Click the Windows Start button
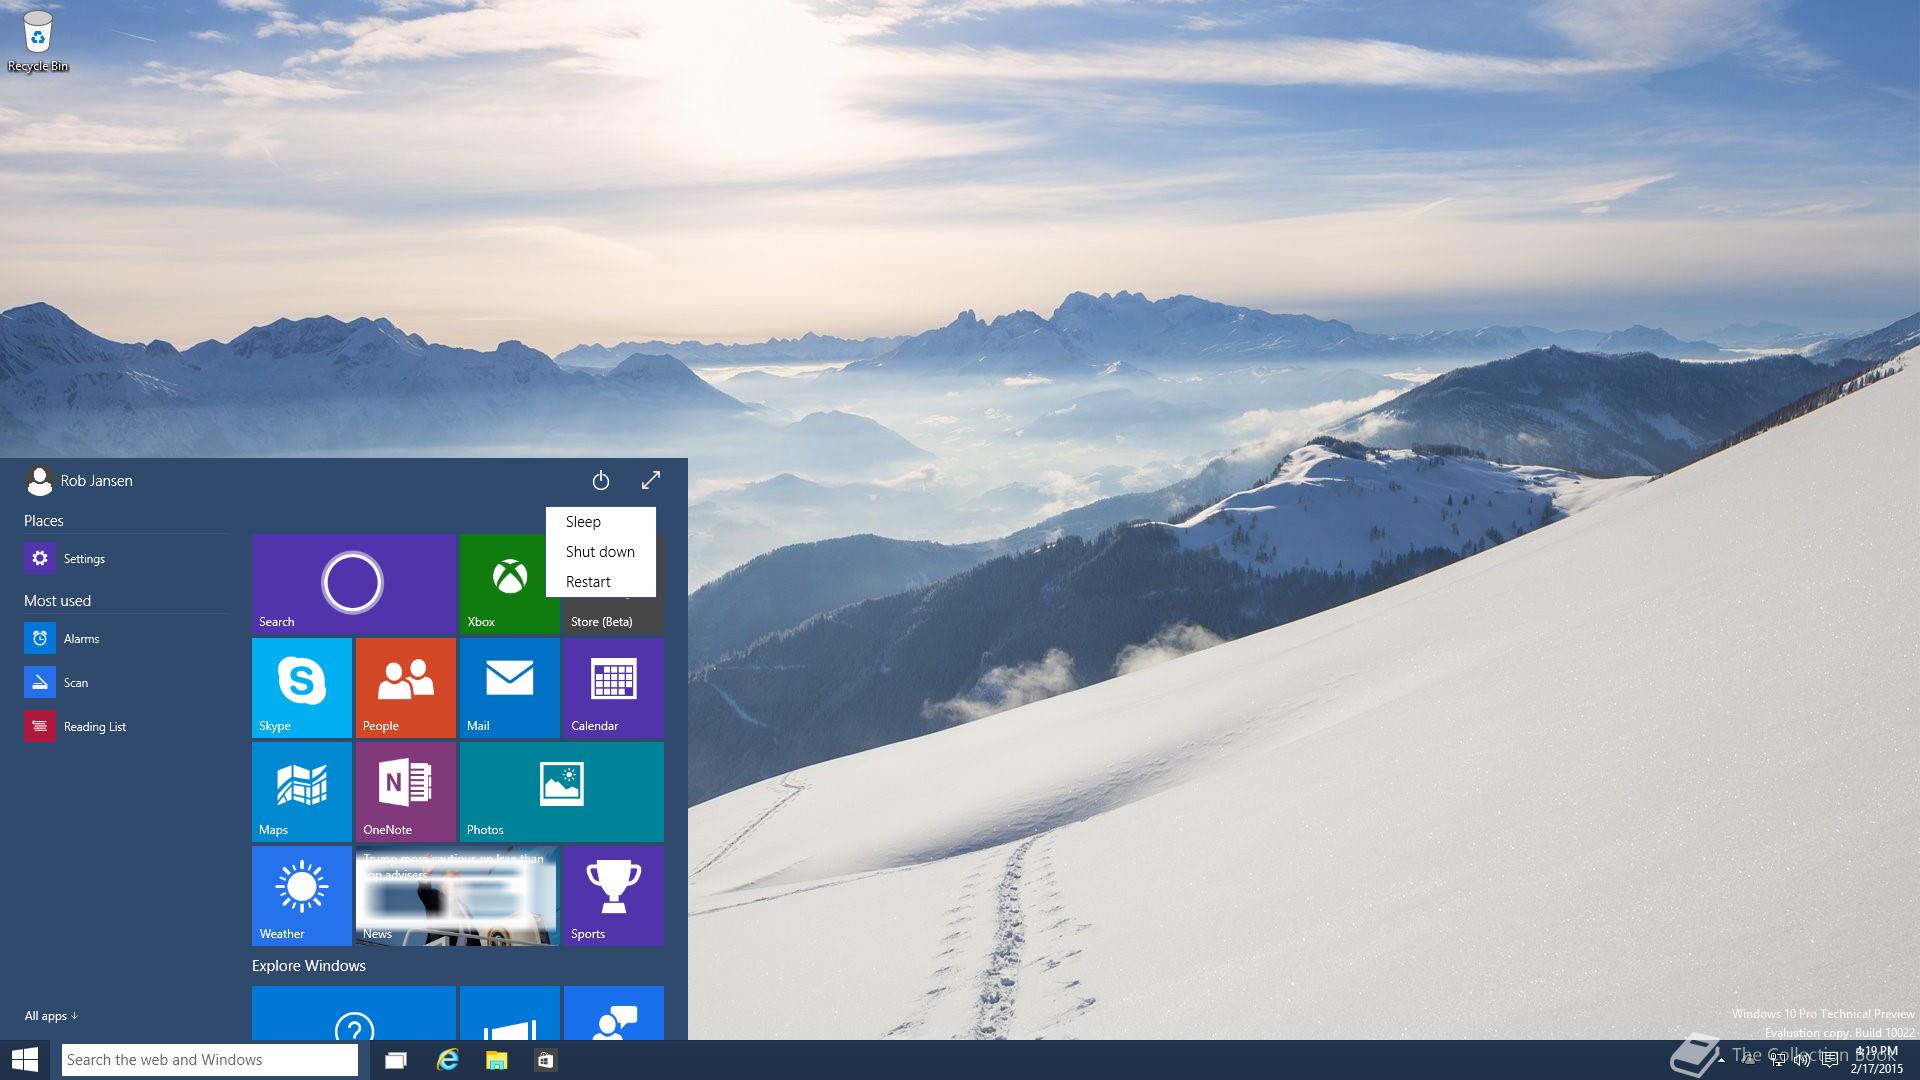This screenshot has width=1920, height=1080. [24, 1060]
